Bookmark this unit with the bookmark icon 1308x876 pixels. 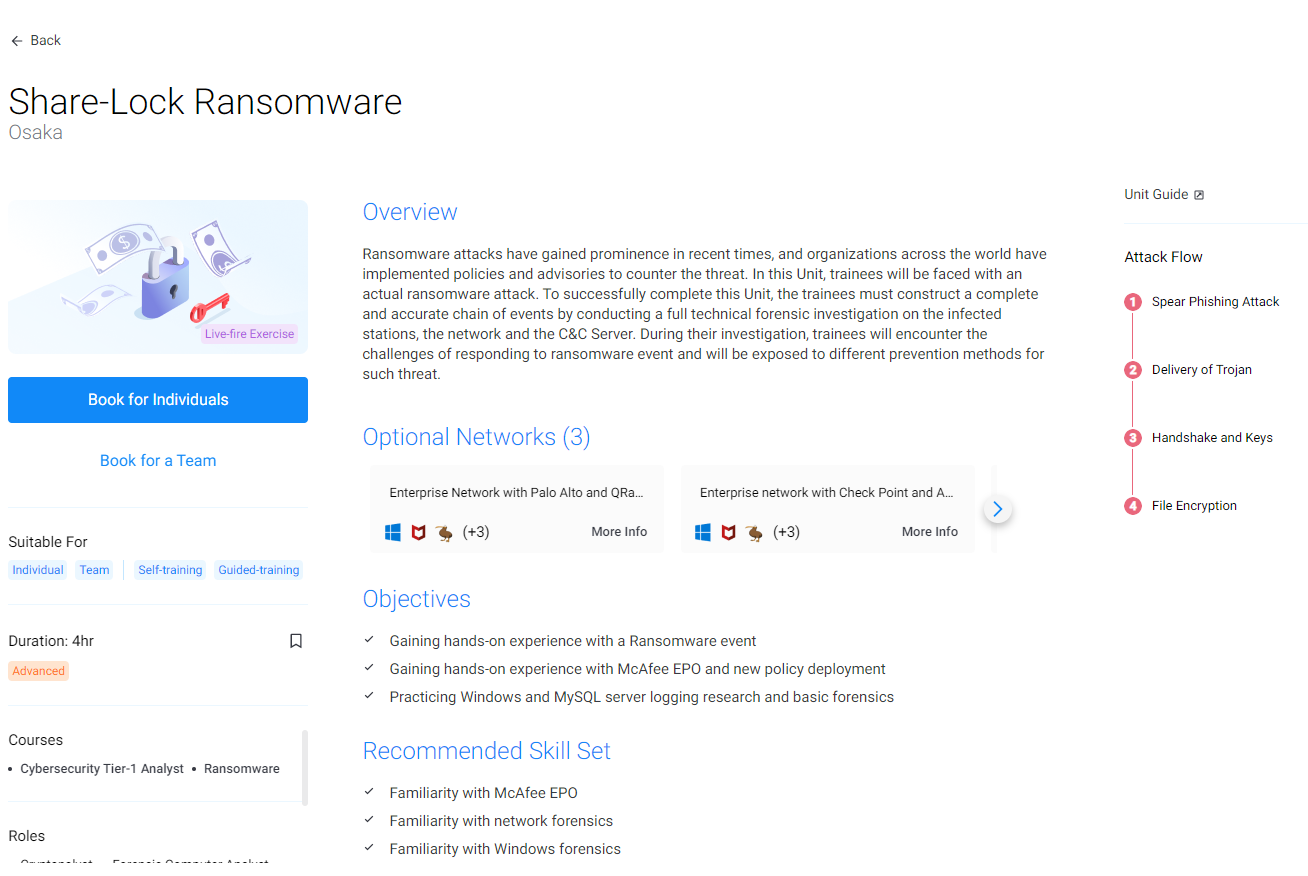tap(296, 641)
